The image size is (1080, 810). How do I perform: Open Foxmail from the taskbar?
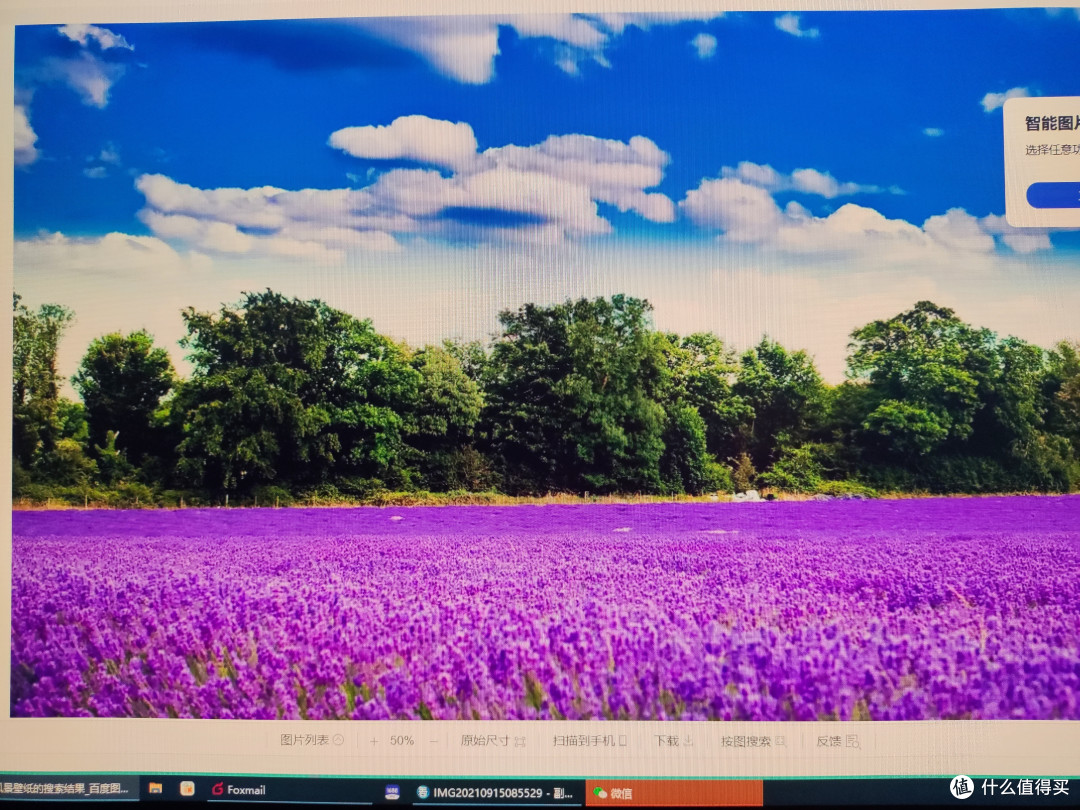coord(238,790)
